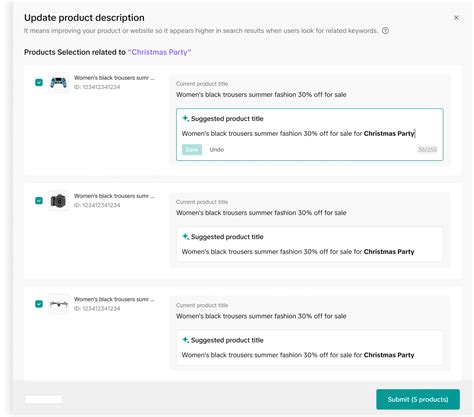Click the camera product thumbnail
This screenshot has width=474, height=417.
point(58,201)
